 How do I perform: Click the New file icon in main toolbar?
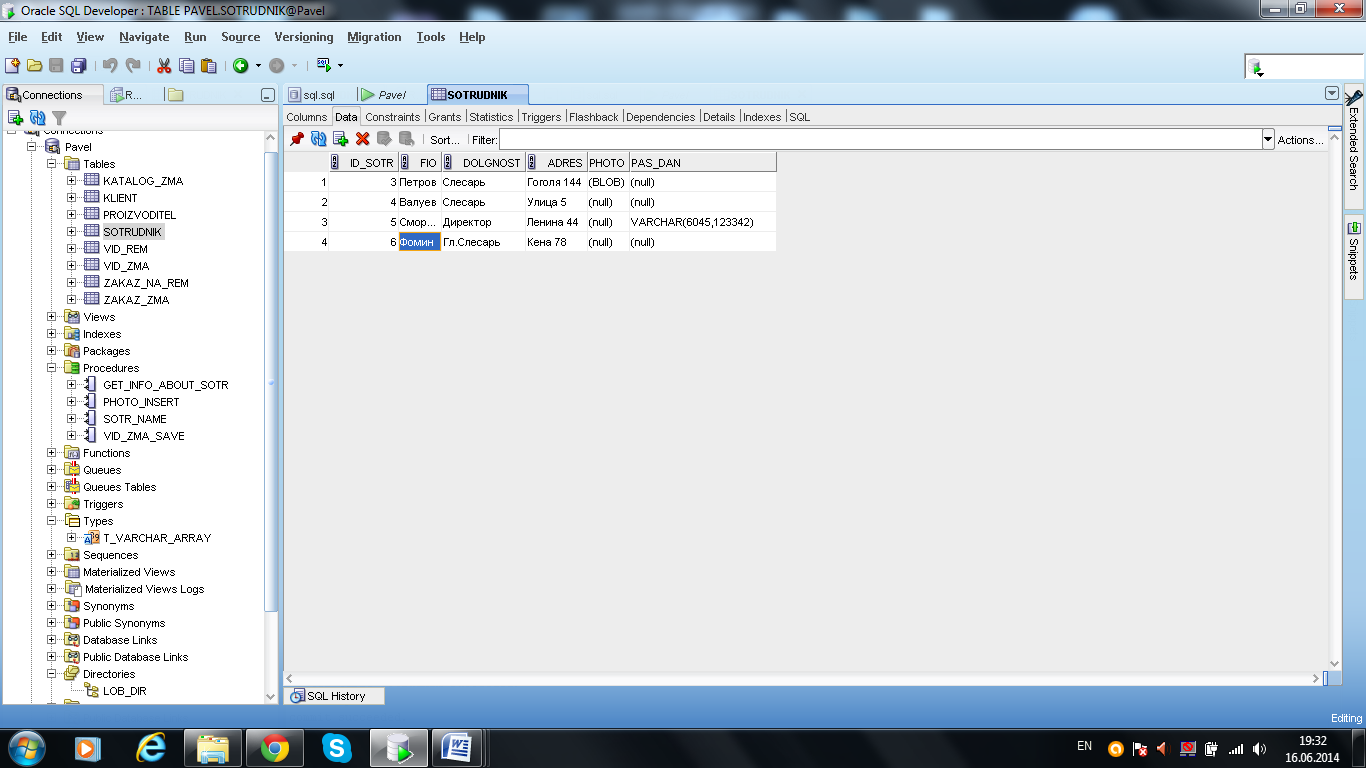pyautogui.click(x=12, y=65)
